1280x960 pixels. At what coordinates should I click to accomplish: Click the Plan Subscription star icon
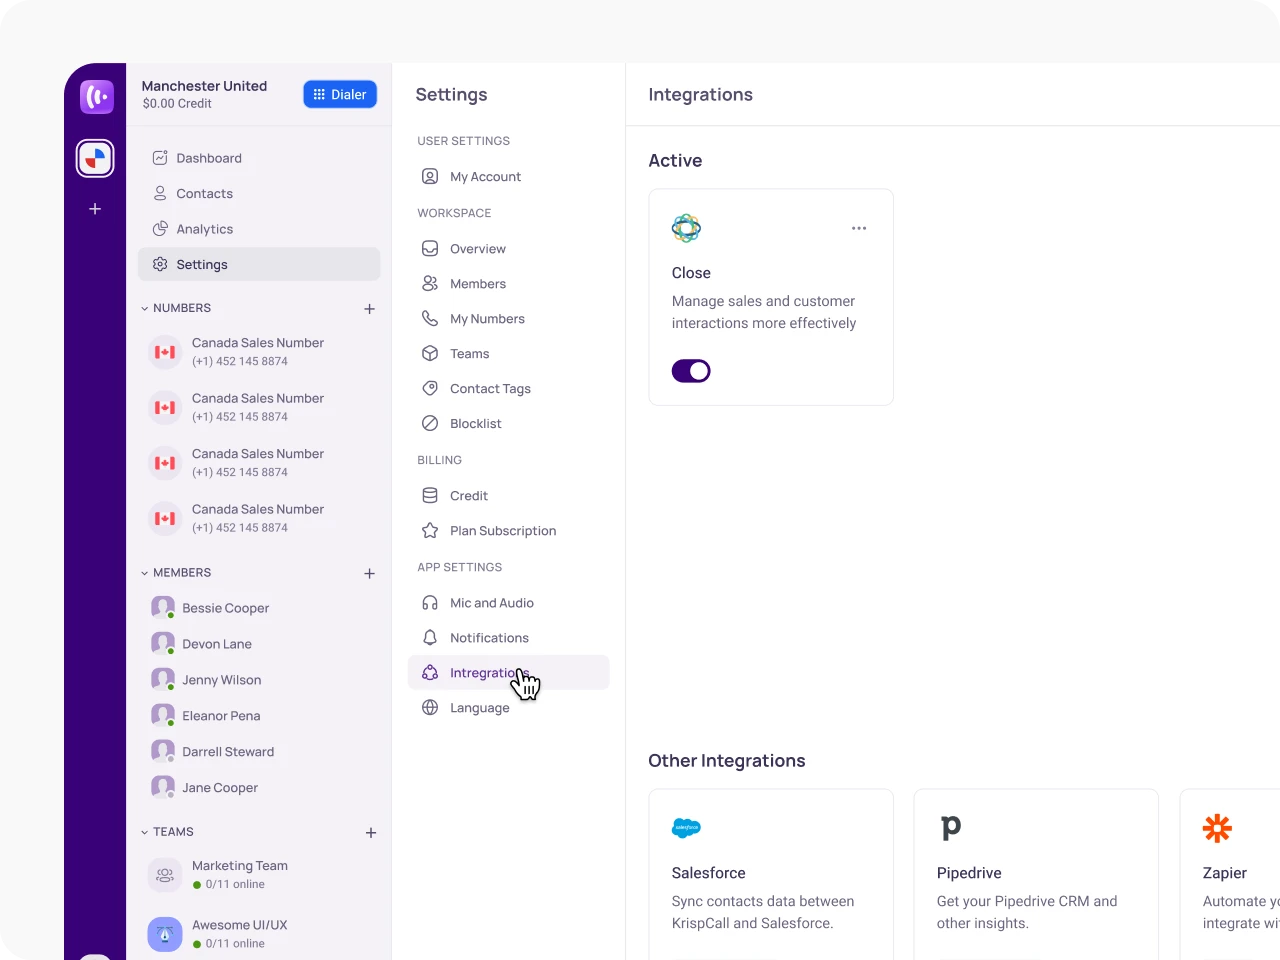click(430, 531)
